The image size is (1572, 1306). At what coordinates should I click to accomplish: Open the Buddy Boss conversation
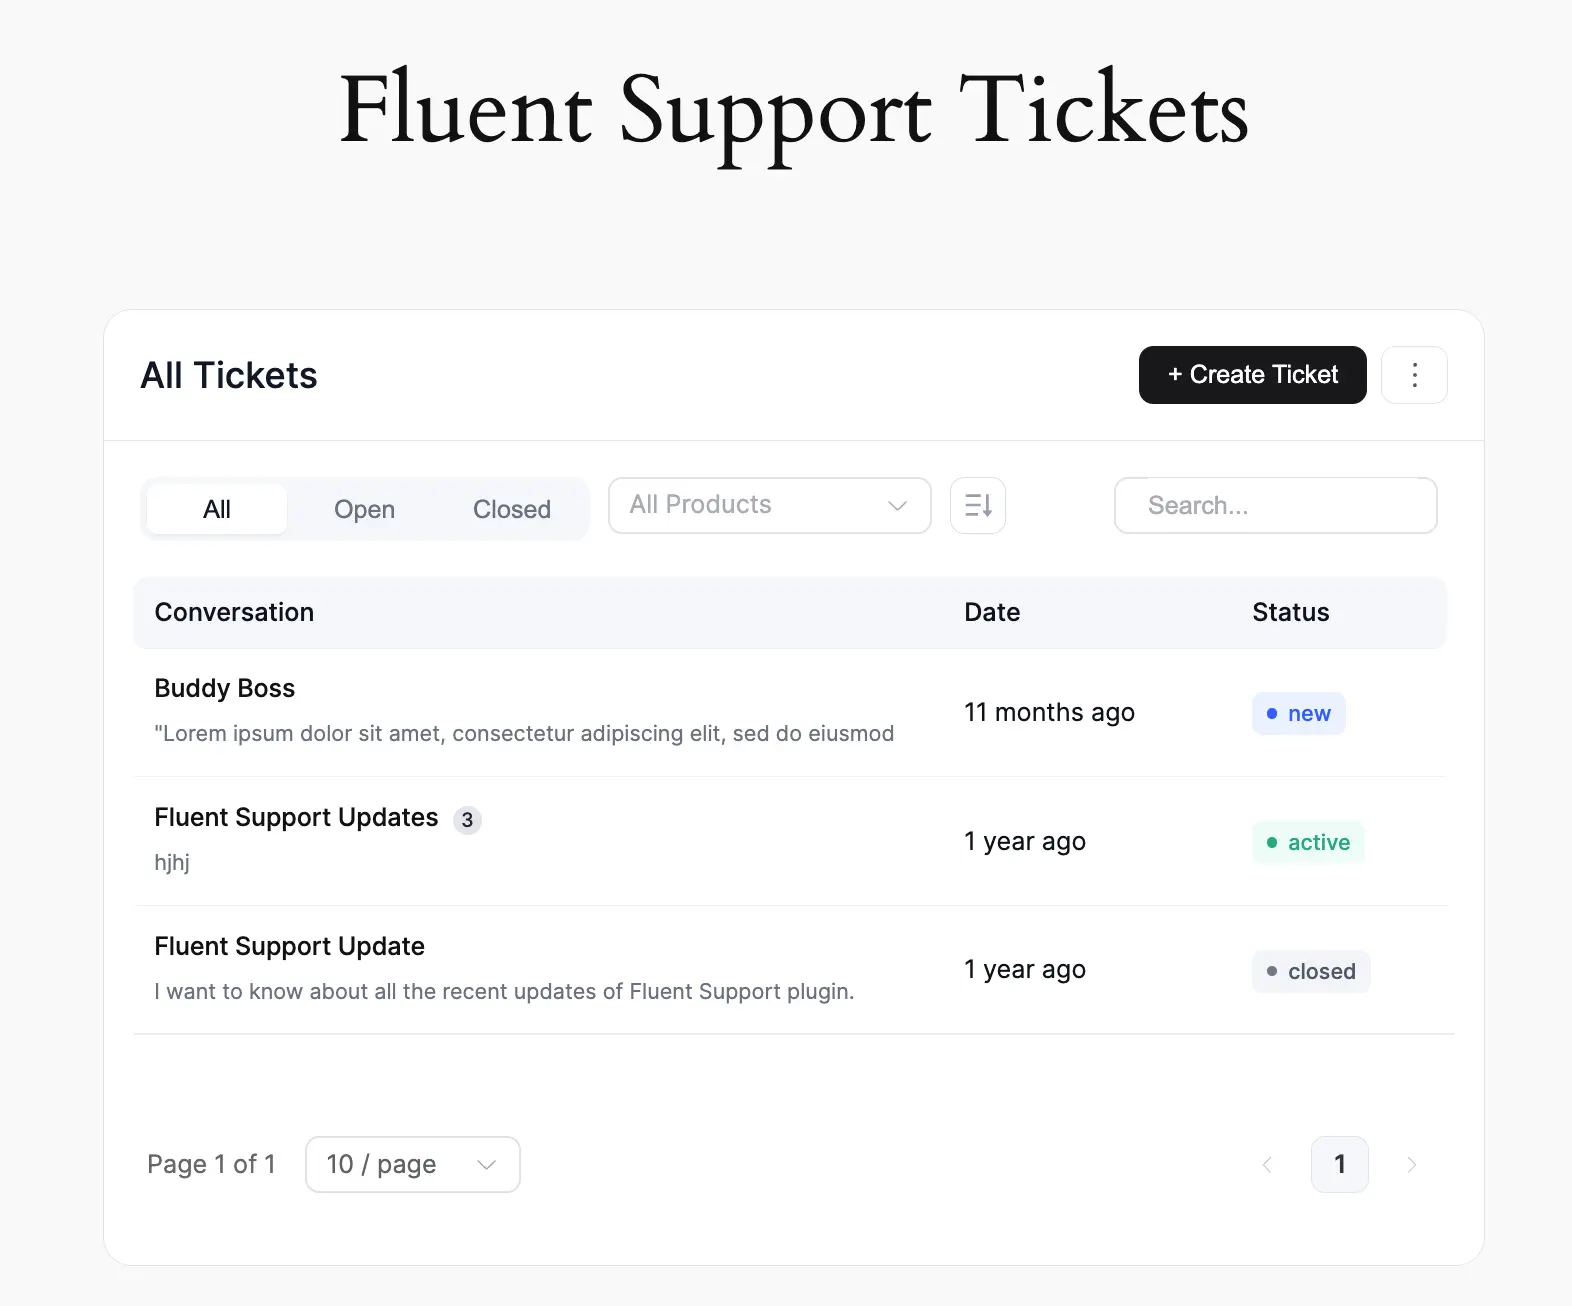coord(224,688)
